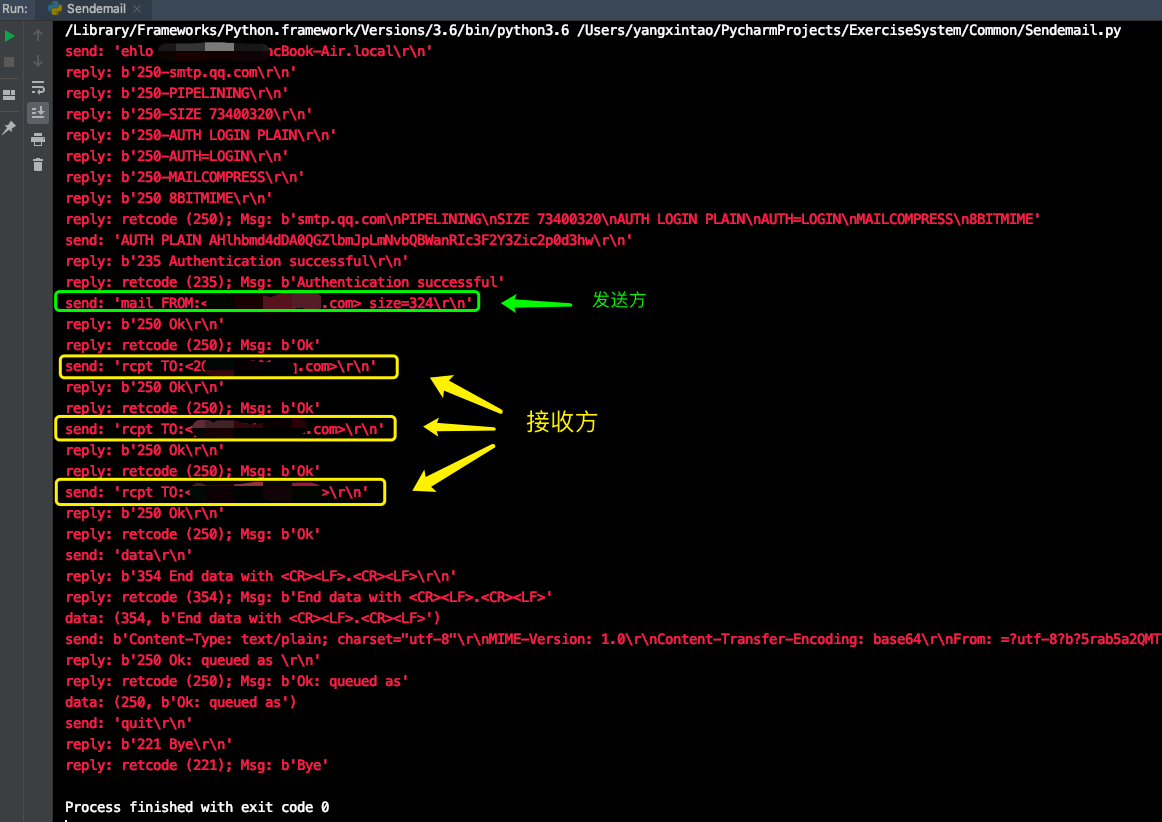Click the up-the-stack-trace arrow icon

tap(38, 36)
